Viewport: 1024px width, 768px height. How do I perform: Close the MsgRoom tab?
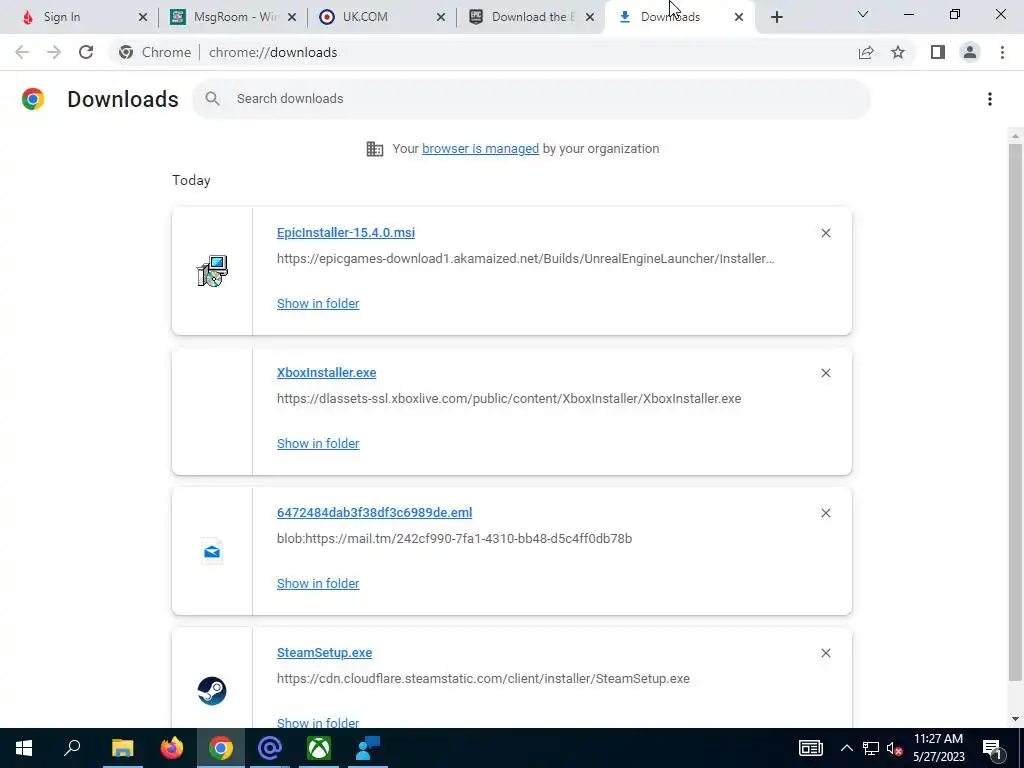(292, 18)
